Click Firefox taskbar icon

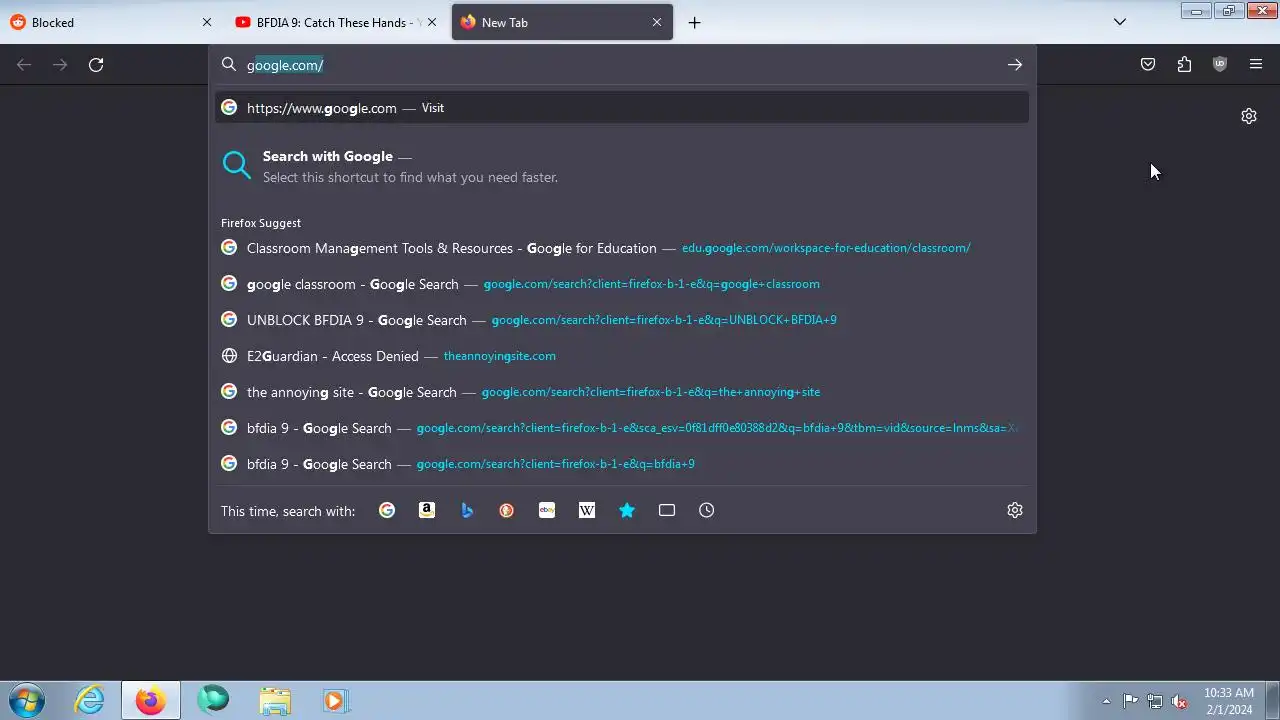coord(151,700)
